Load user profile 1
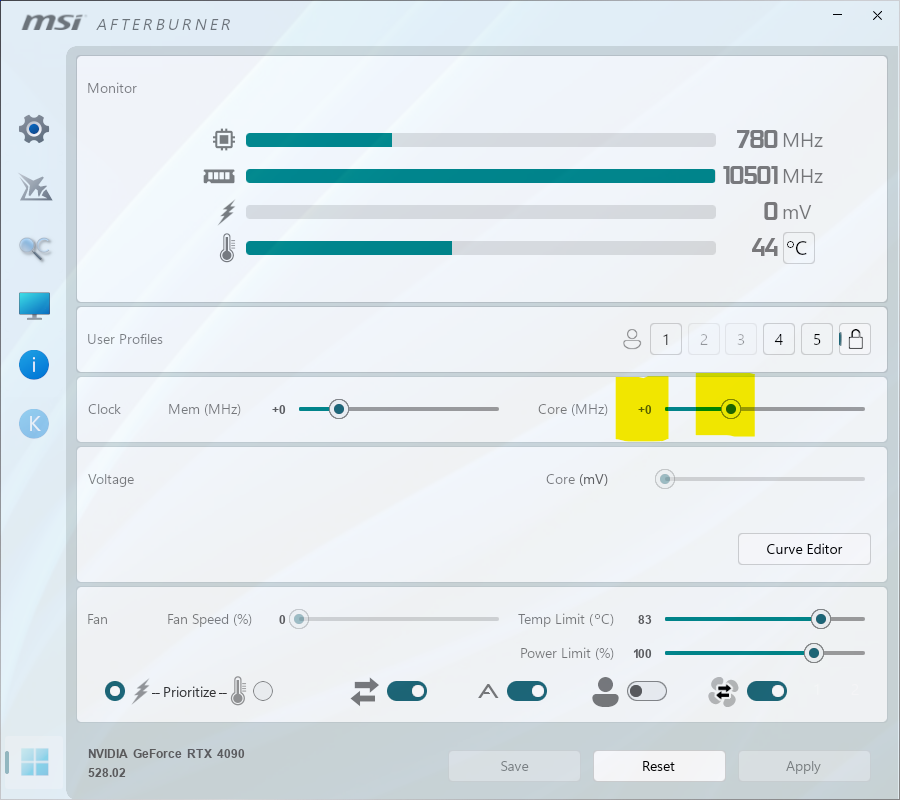Viewport: 900px width, 800px height. coord(666,339)
